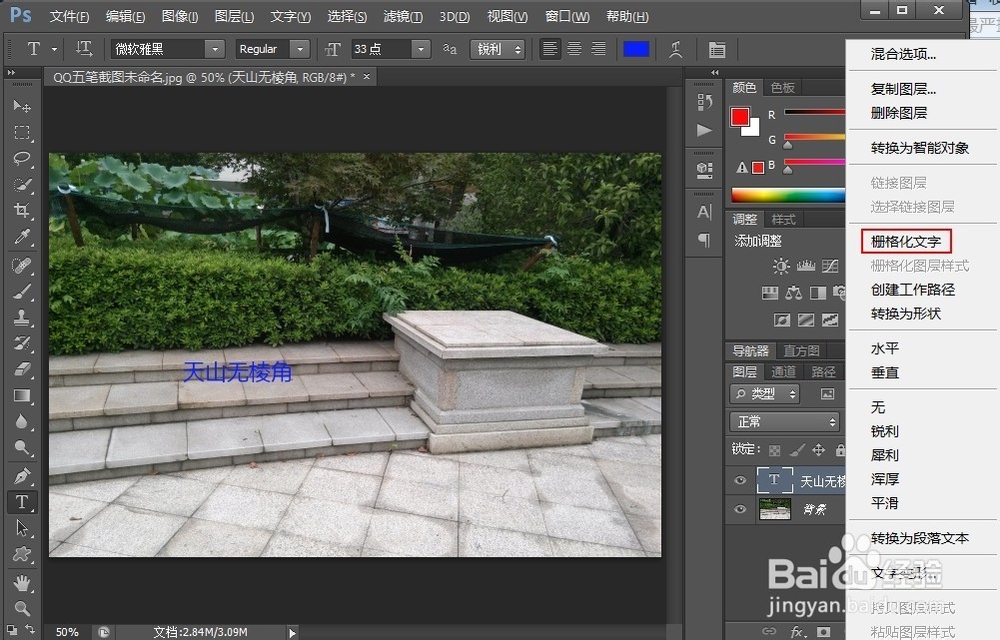
Task: Collapse the right panels with double-arrow
Action: pyautogui.click(x=714, y=73)
